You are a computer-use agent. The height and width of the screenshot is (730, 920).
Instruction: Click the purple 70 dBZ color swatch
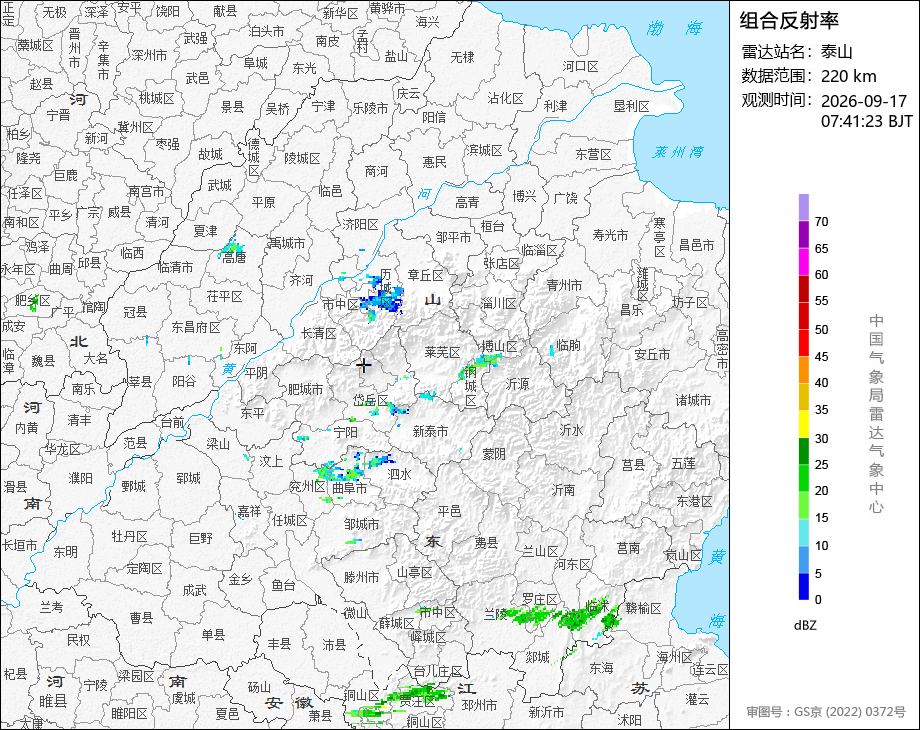click(804, 207)
